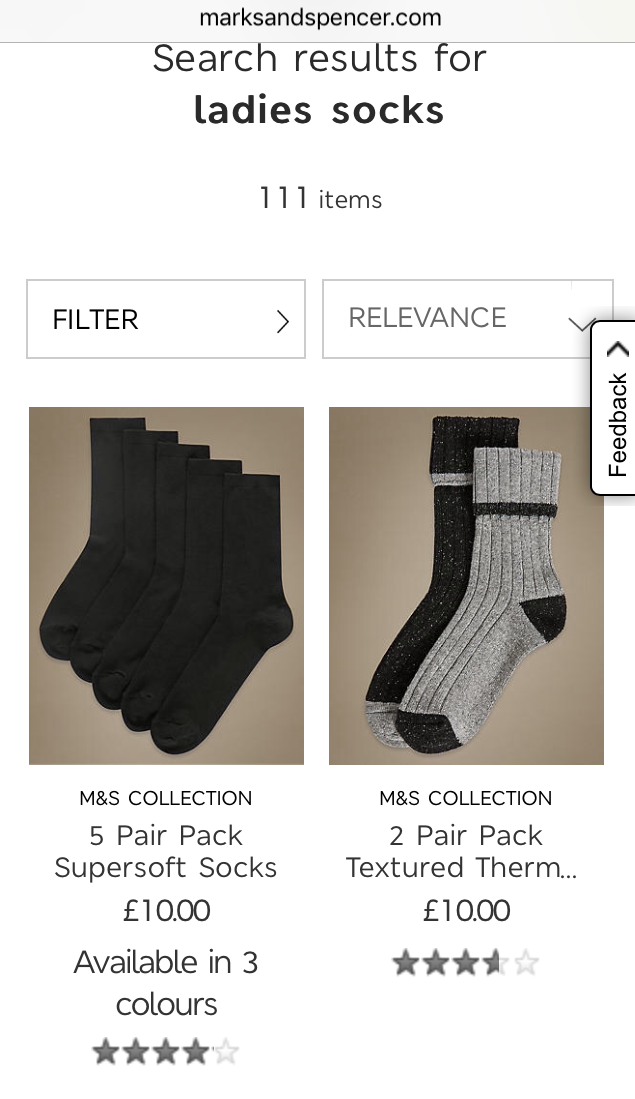This screenshot has width=635, height=1099.
Task: Open the black 5 Pair Pack socks image
Action: (166, 585)
